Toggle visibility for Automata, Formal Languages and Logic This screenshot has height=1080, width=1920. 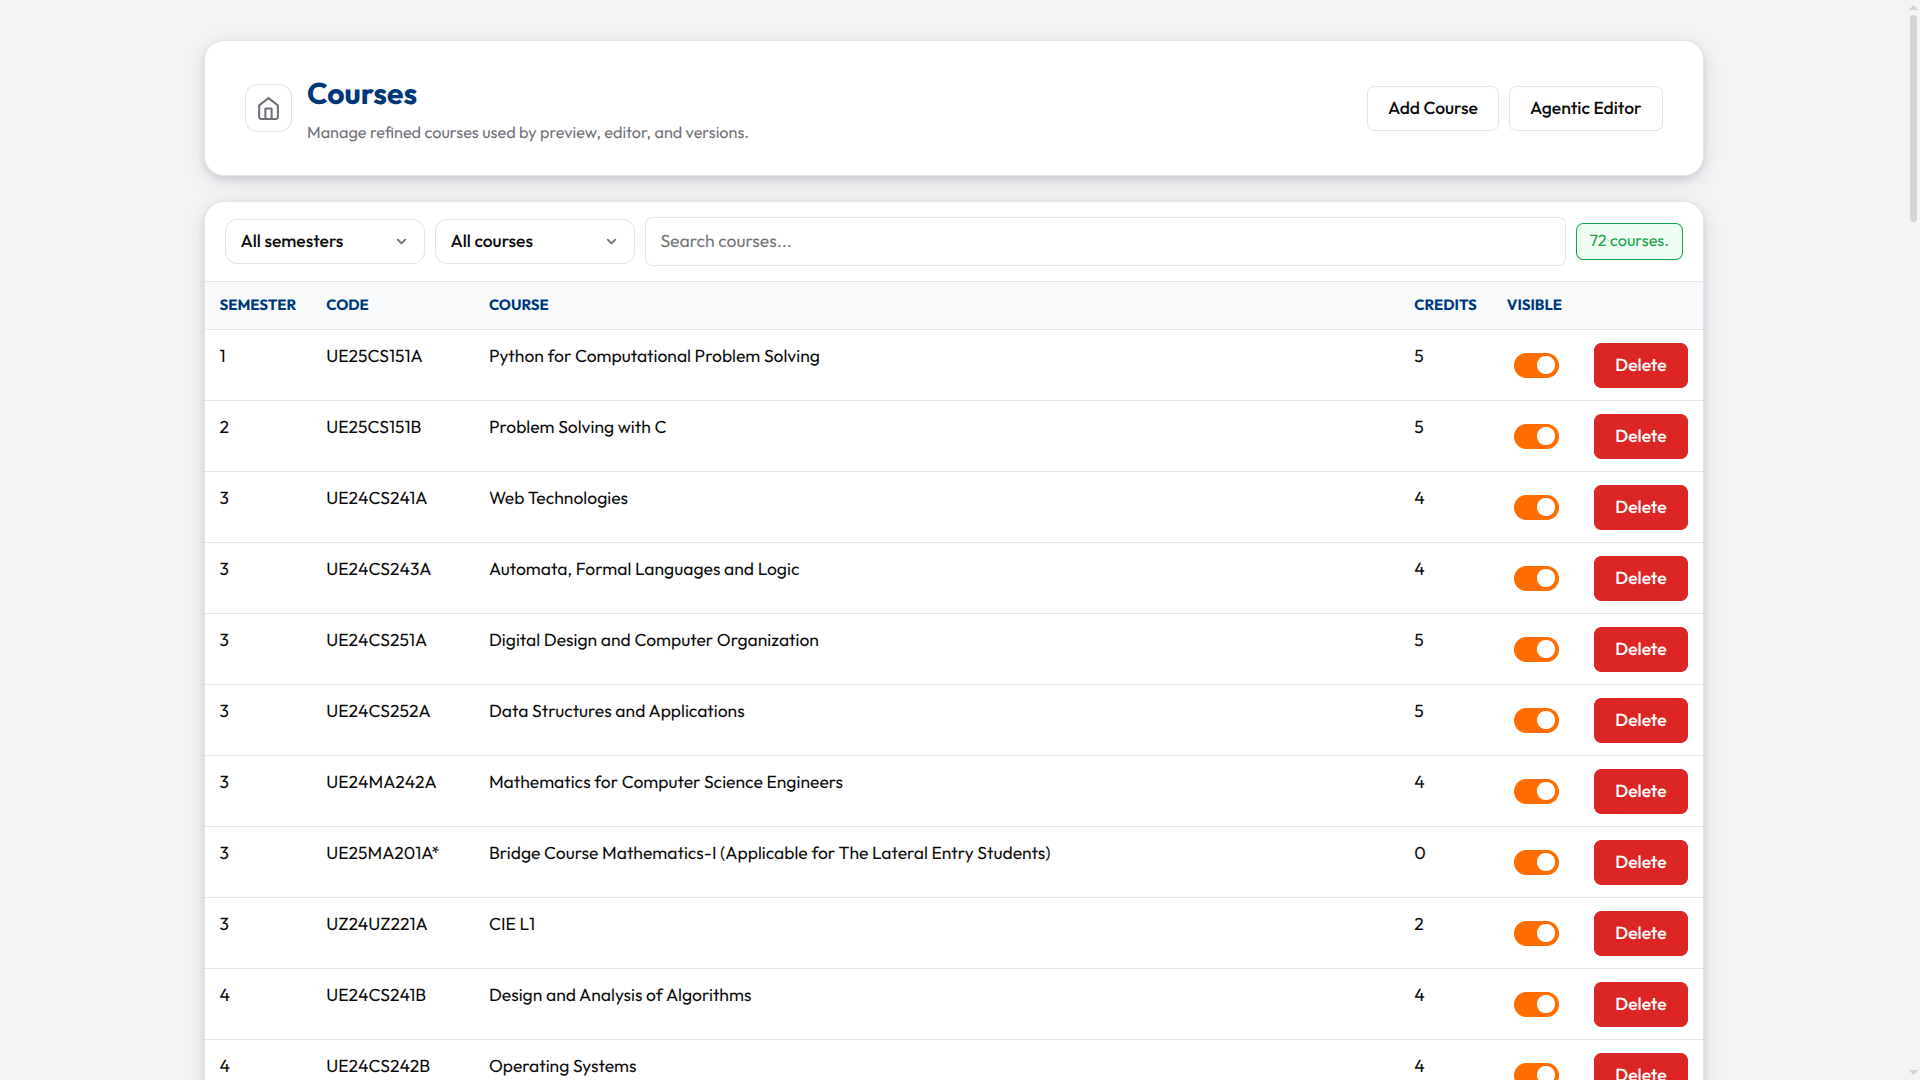[1536, 578]
